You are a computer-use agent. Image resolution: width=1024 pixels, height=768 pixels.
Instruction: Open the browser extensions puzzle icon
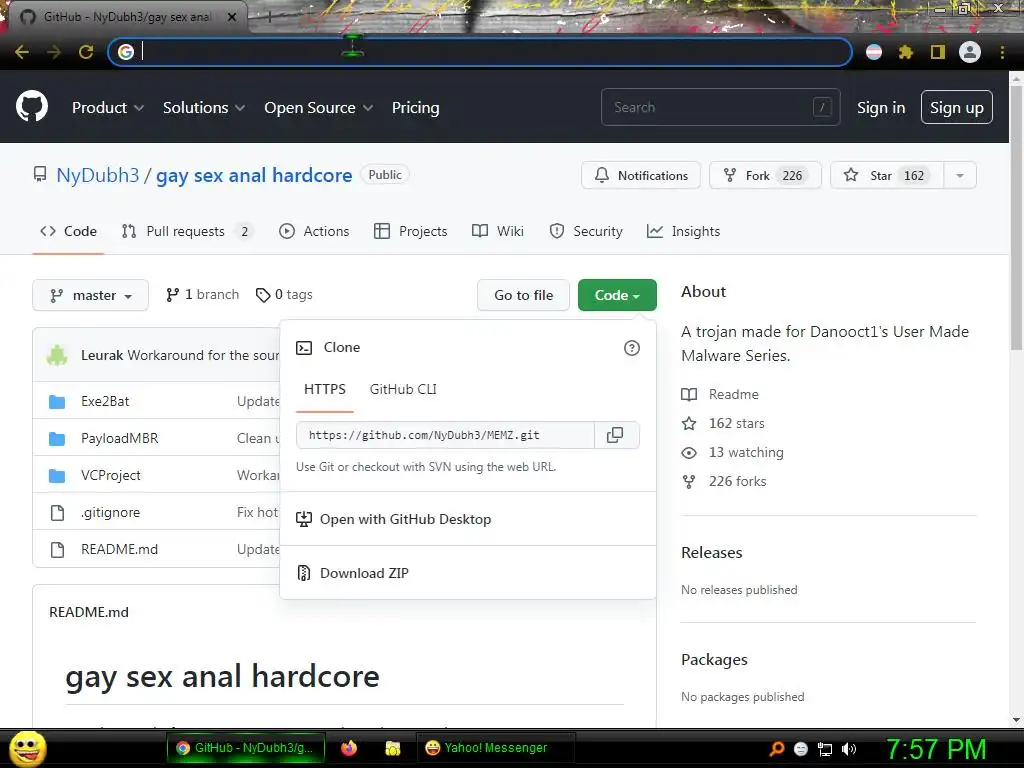905,52
